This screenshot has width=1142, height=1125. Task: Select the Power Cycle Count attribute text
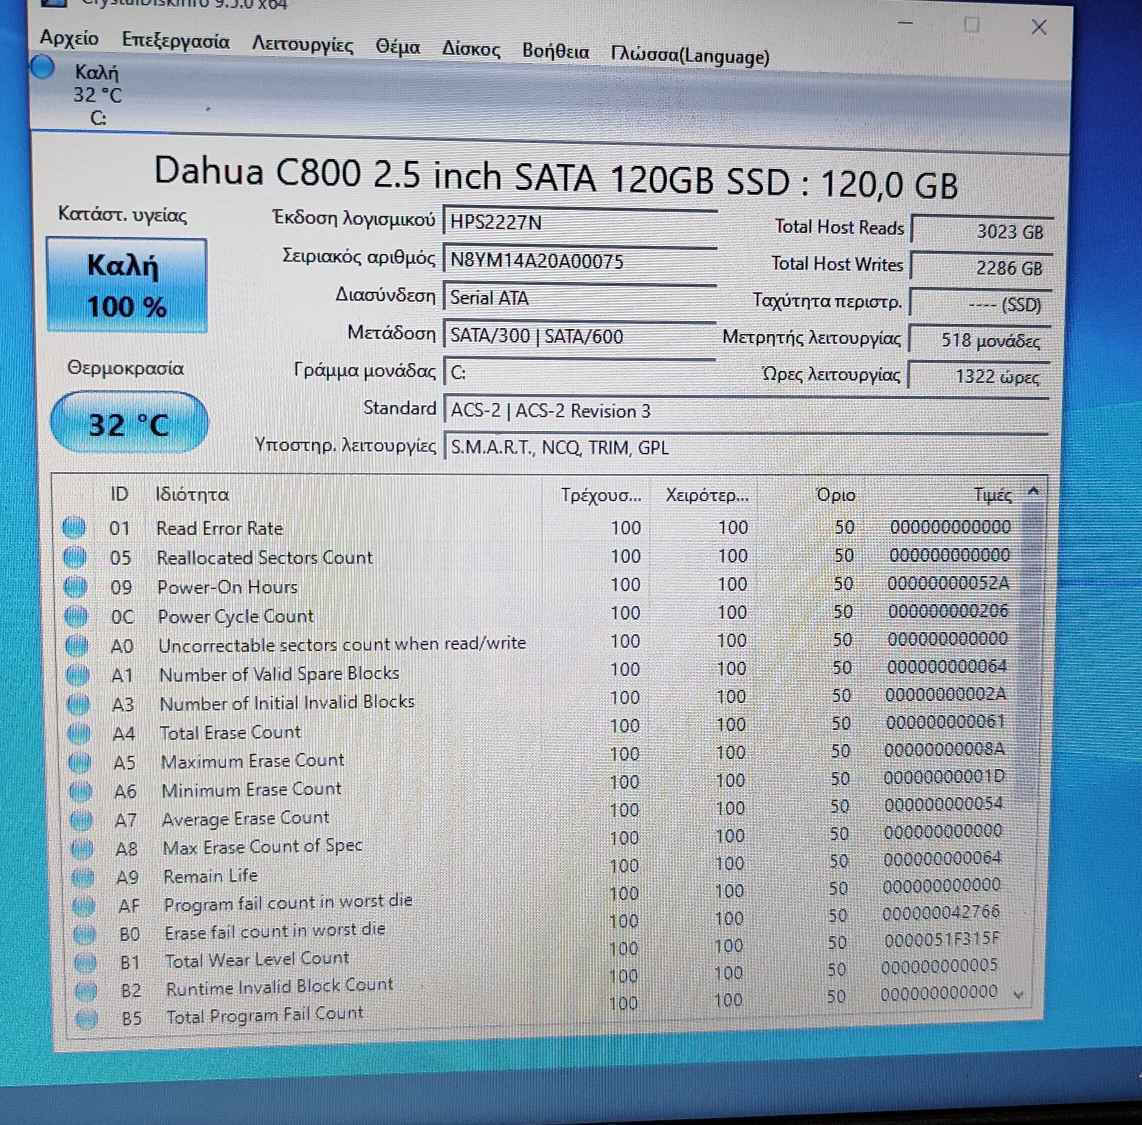236,617
